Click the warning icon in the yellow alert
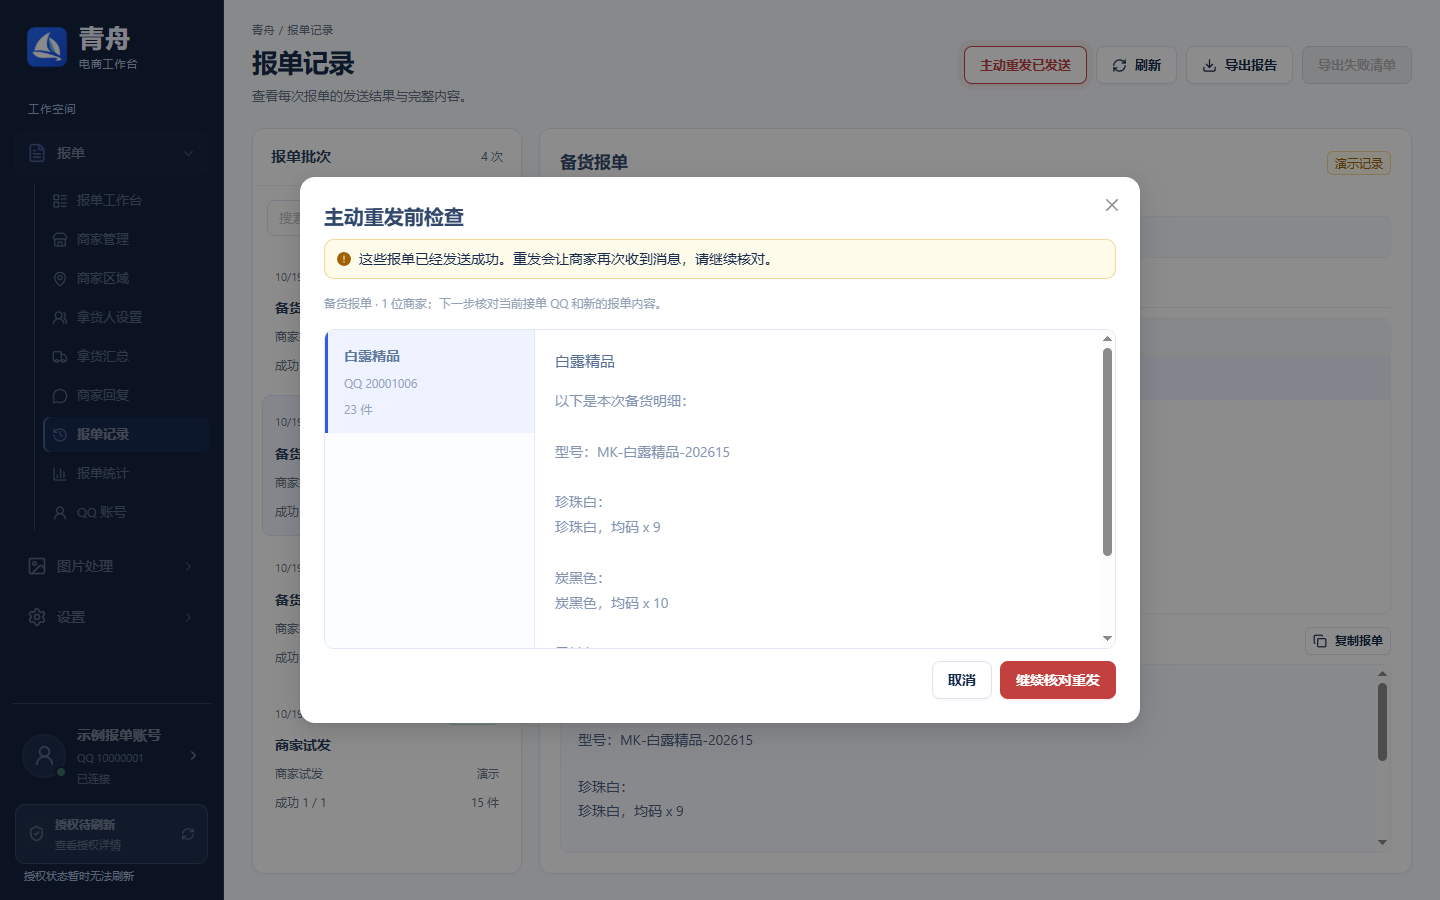The image size is (1440, 900). pyautogui.click(x=344, y=259)
